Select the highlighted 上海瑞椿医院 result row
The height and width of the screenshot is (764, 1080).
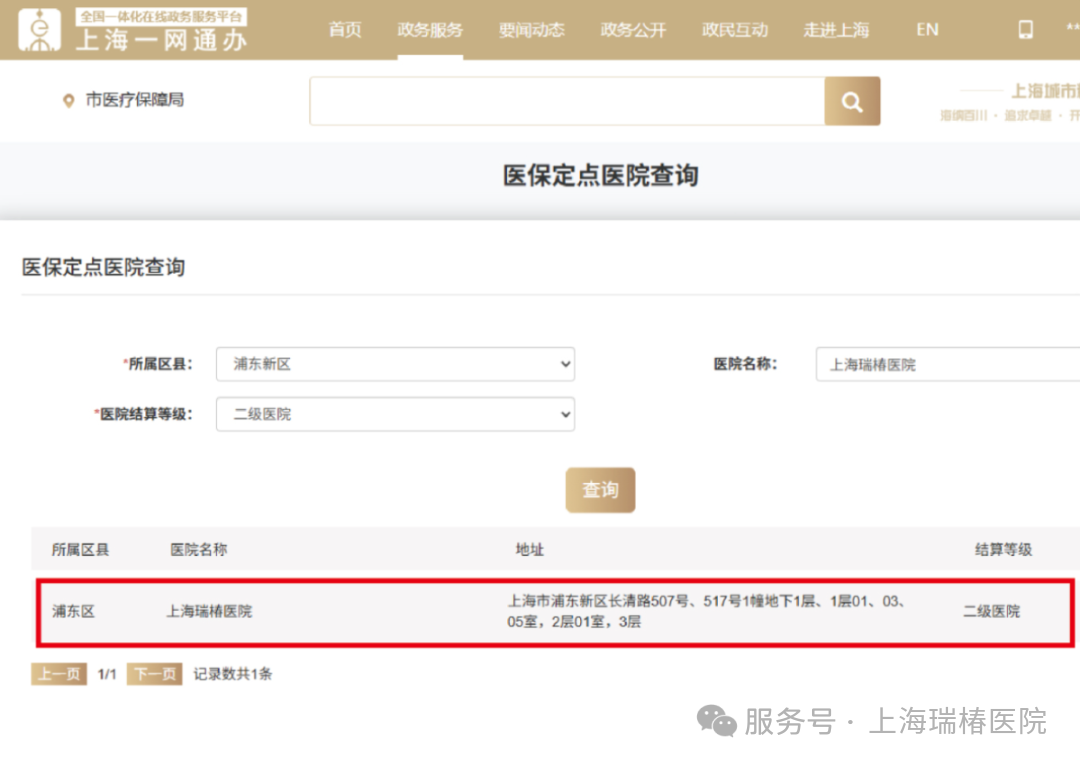coord(540,611)
